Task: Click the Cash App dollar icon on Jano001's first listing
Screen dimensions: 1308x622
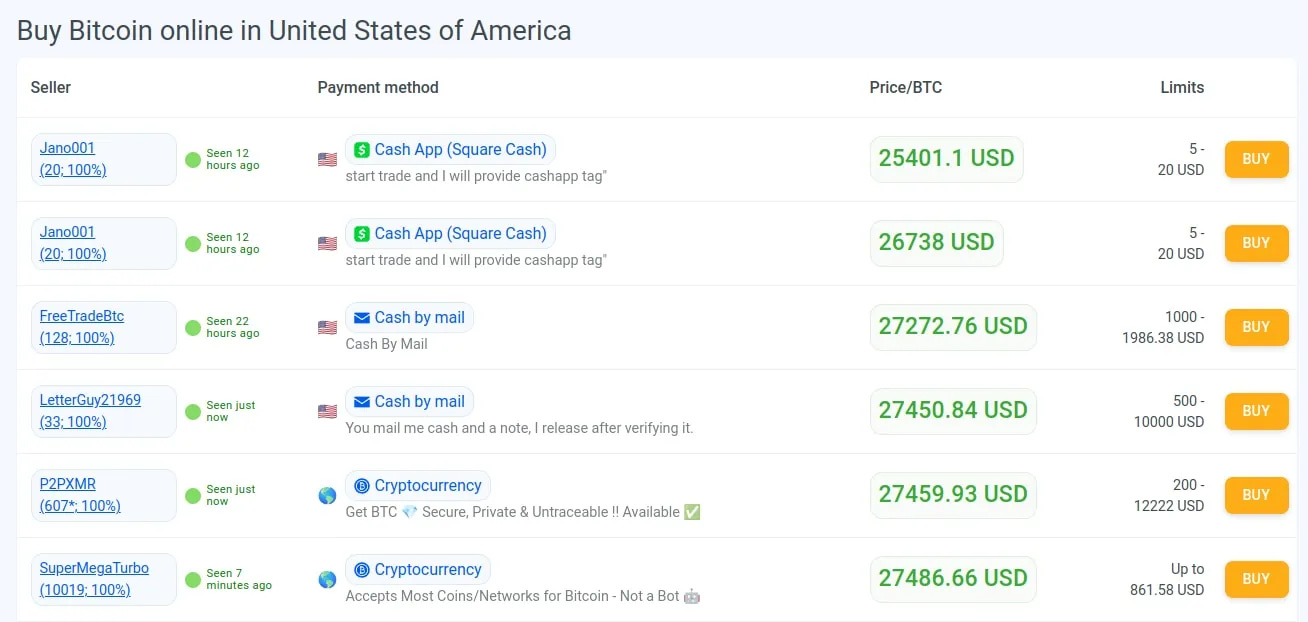Action: 361,149
